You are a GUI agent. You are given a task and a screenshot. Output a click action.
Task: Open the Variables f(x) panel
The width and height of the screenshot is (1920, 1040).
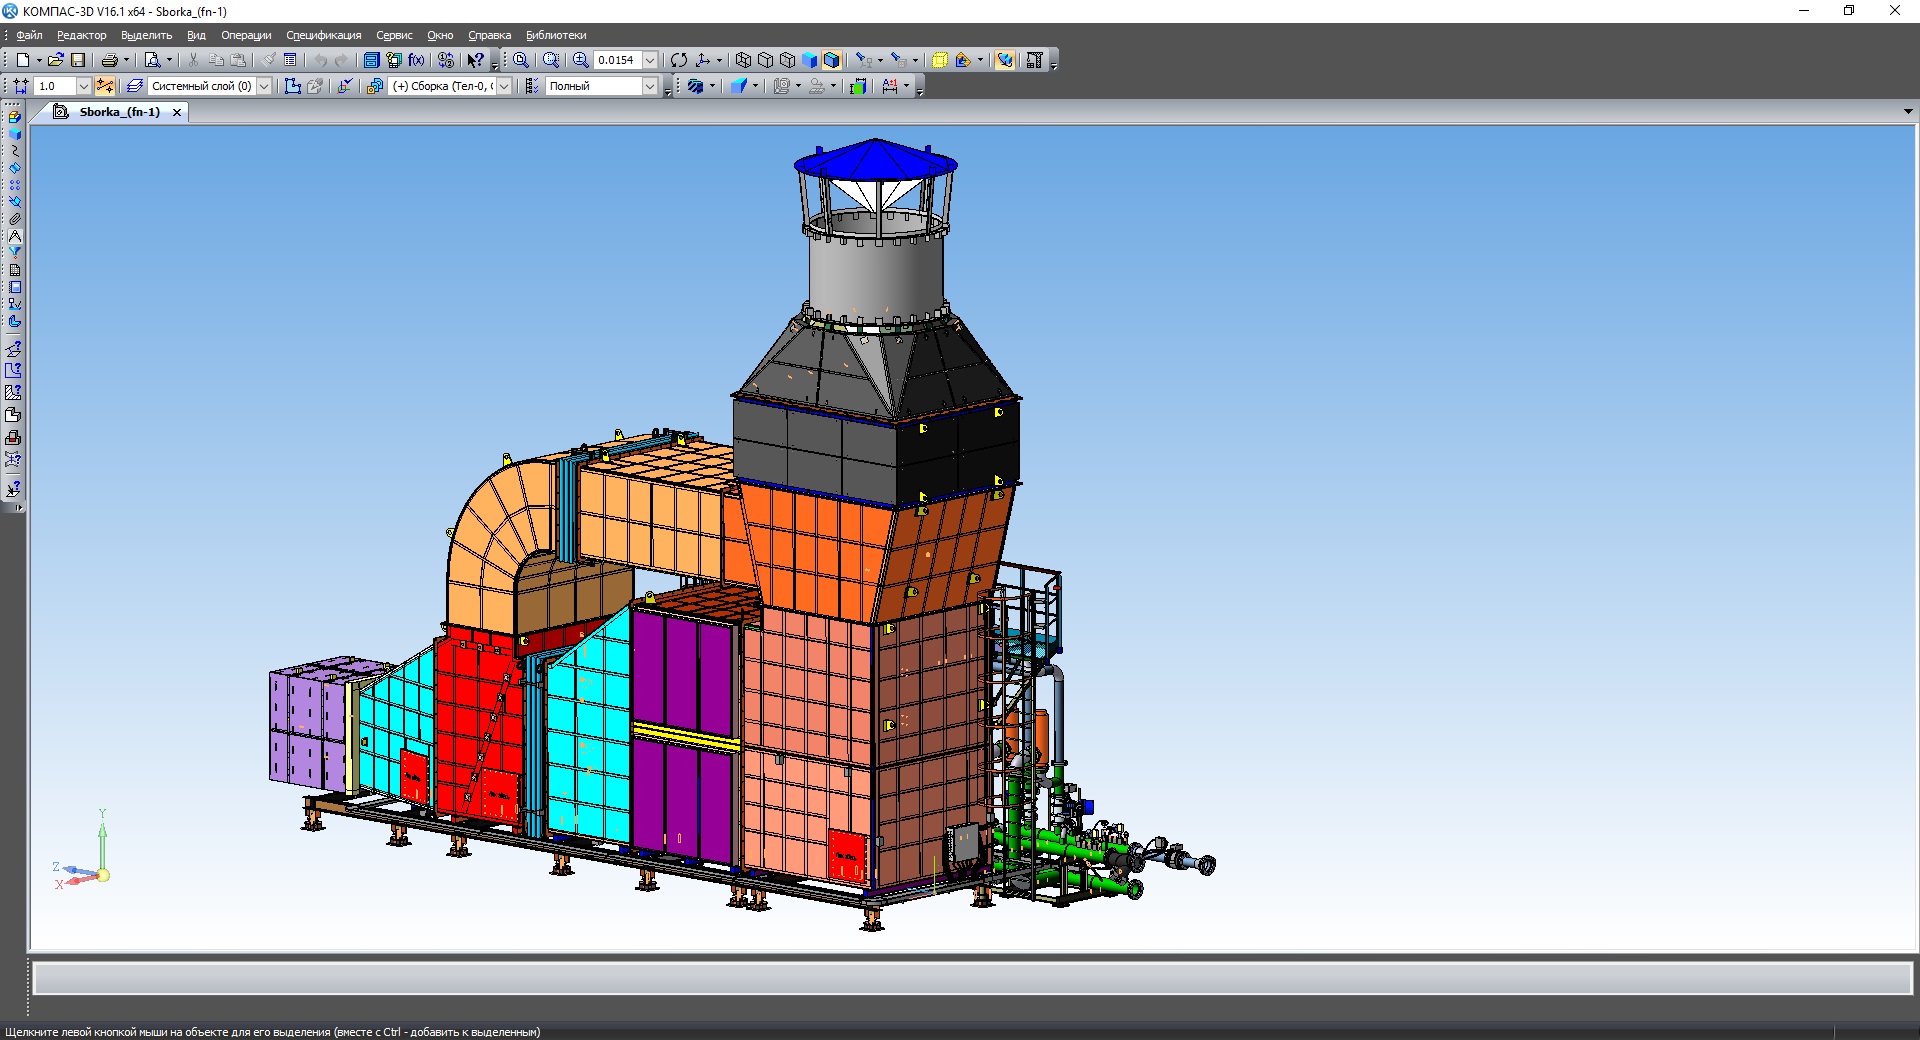(416, 60)
